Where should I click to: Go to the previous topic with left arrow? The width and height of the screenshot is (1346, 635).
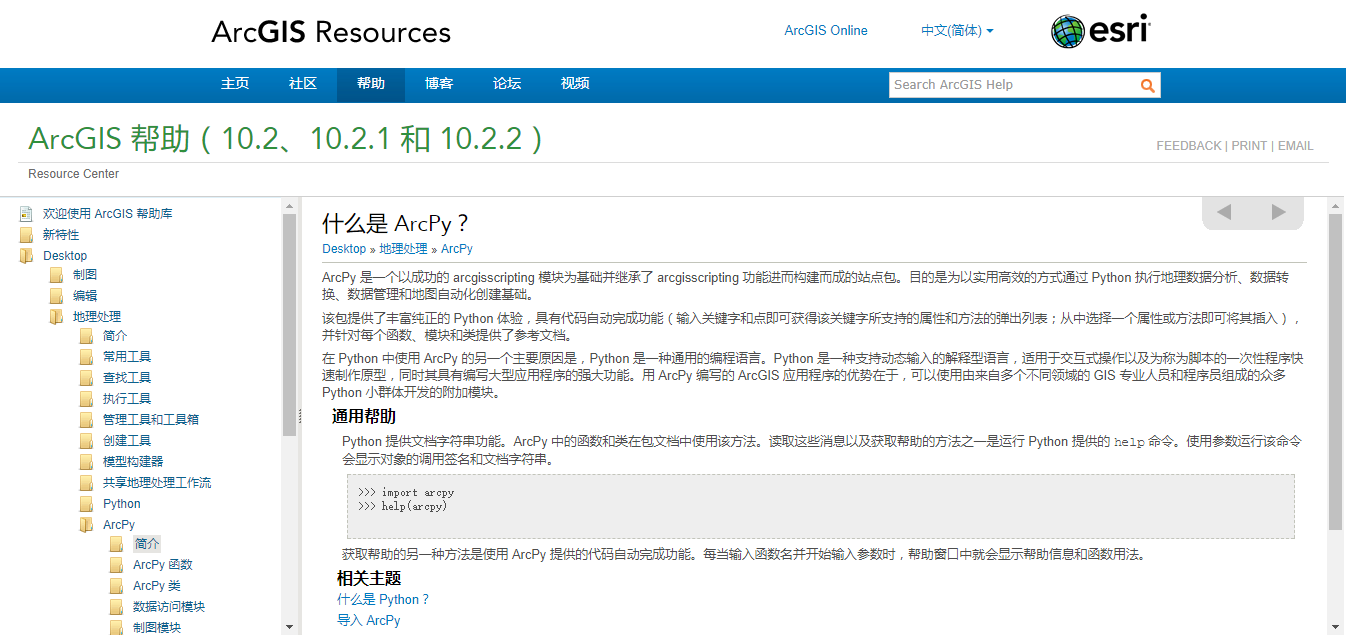pyautogui.click(x=1223, y=212)
